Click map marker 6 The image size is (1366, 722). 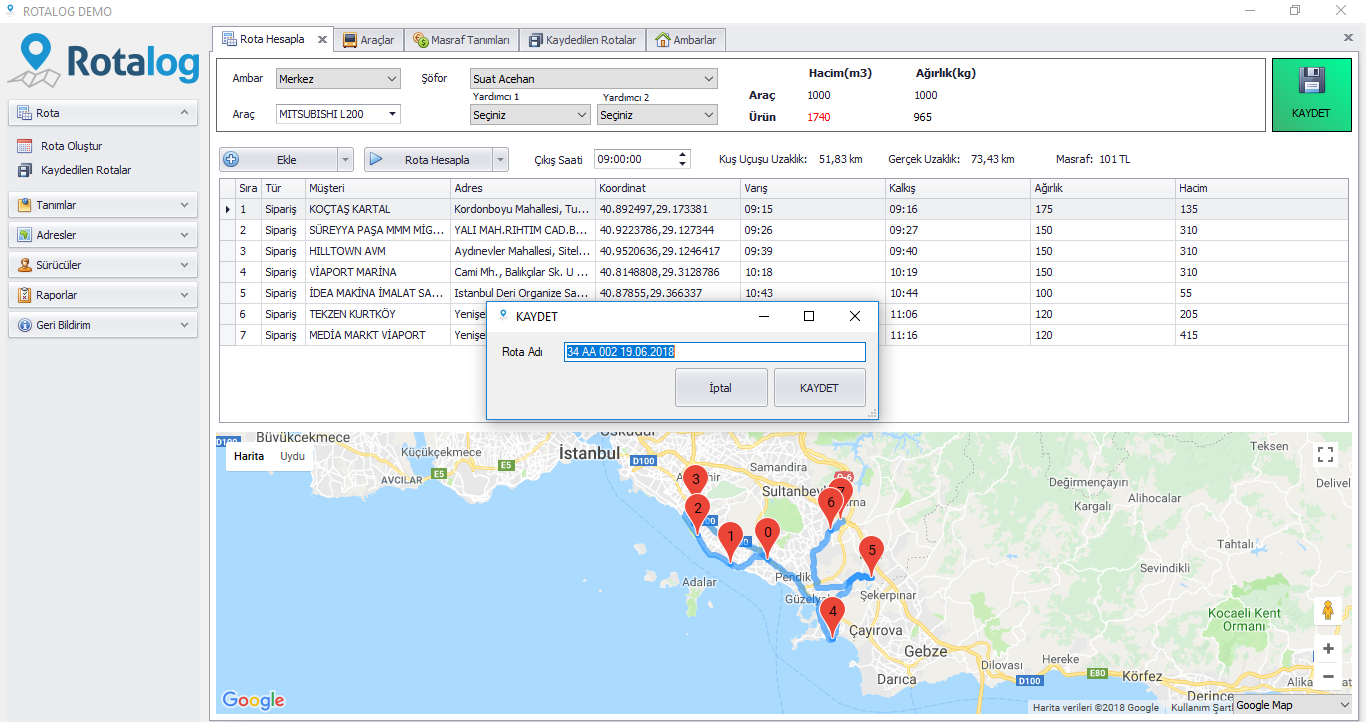click(x=829, y=507)
